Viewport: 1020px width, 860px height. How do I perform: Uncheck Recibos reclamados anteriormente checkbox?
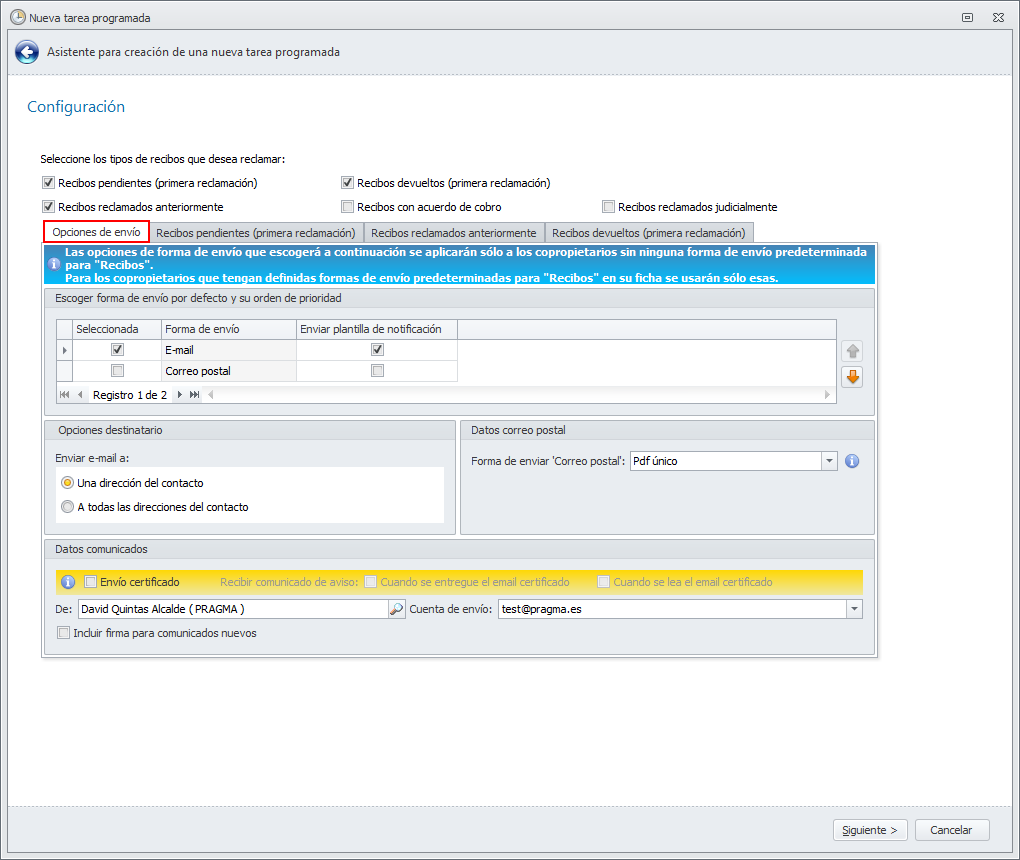[x=48, y=207]
